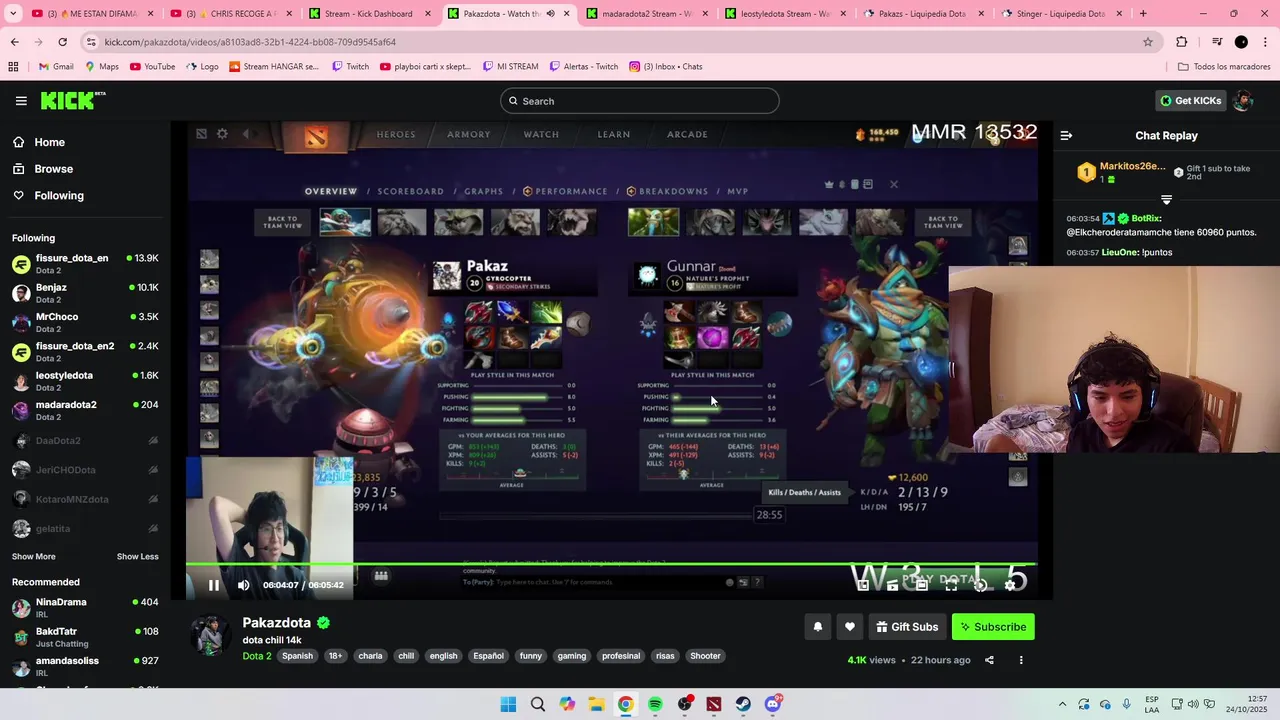This screenshot has width=1280, height=720.
Task: Click the Kick search field
Action: click(640, 101)
